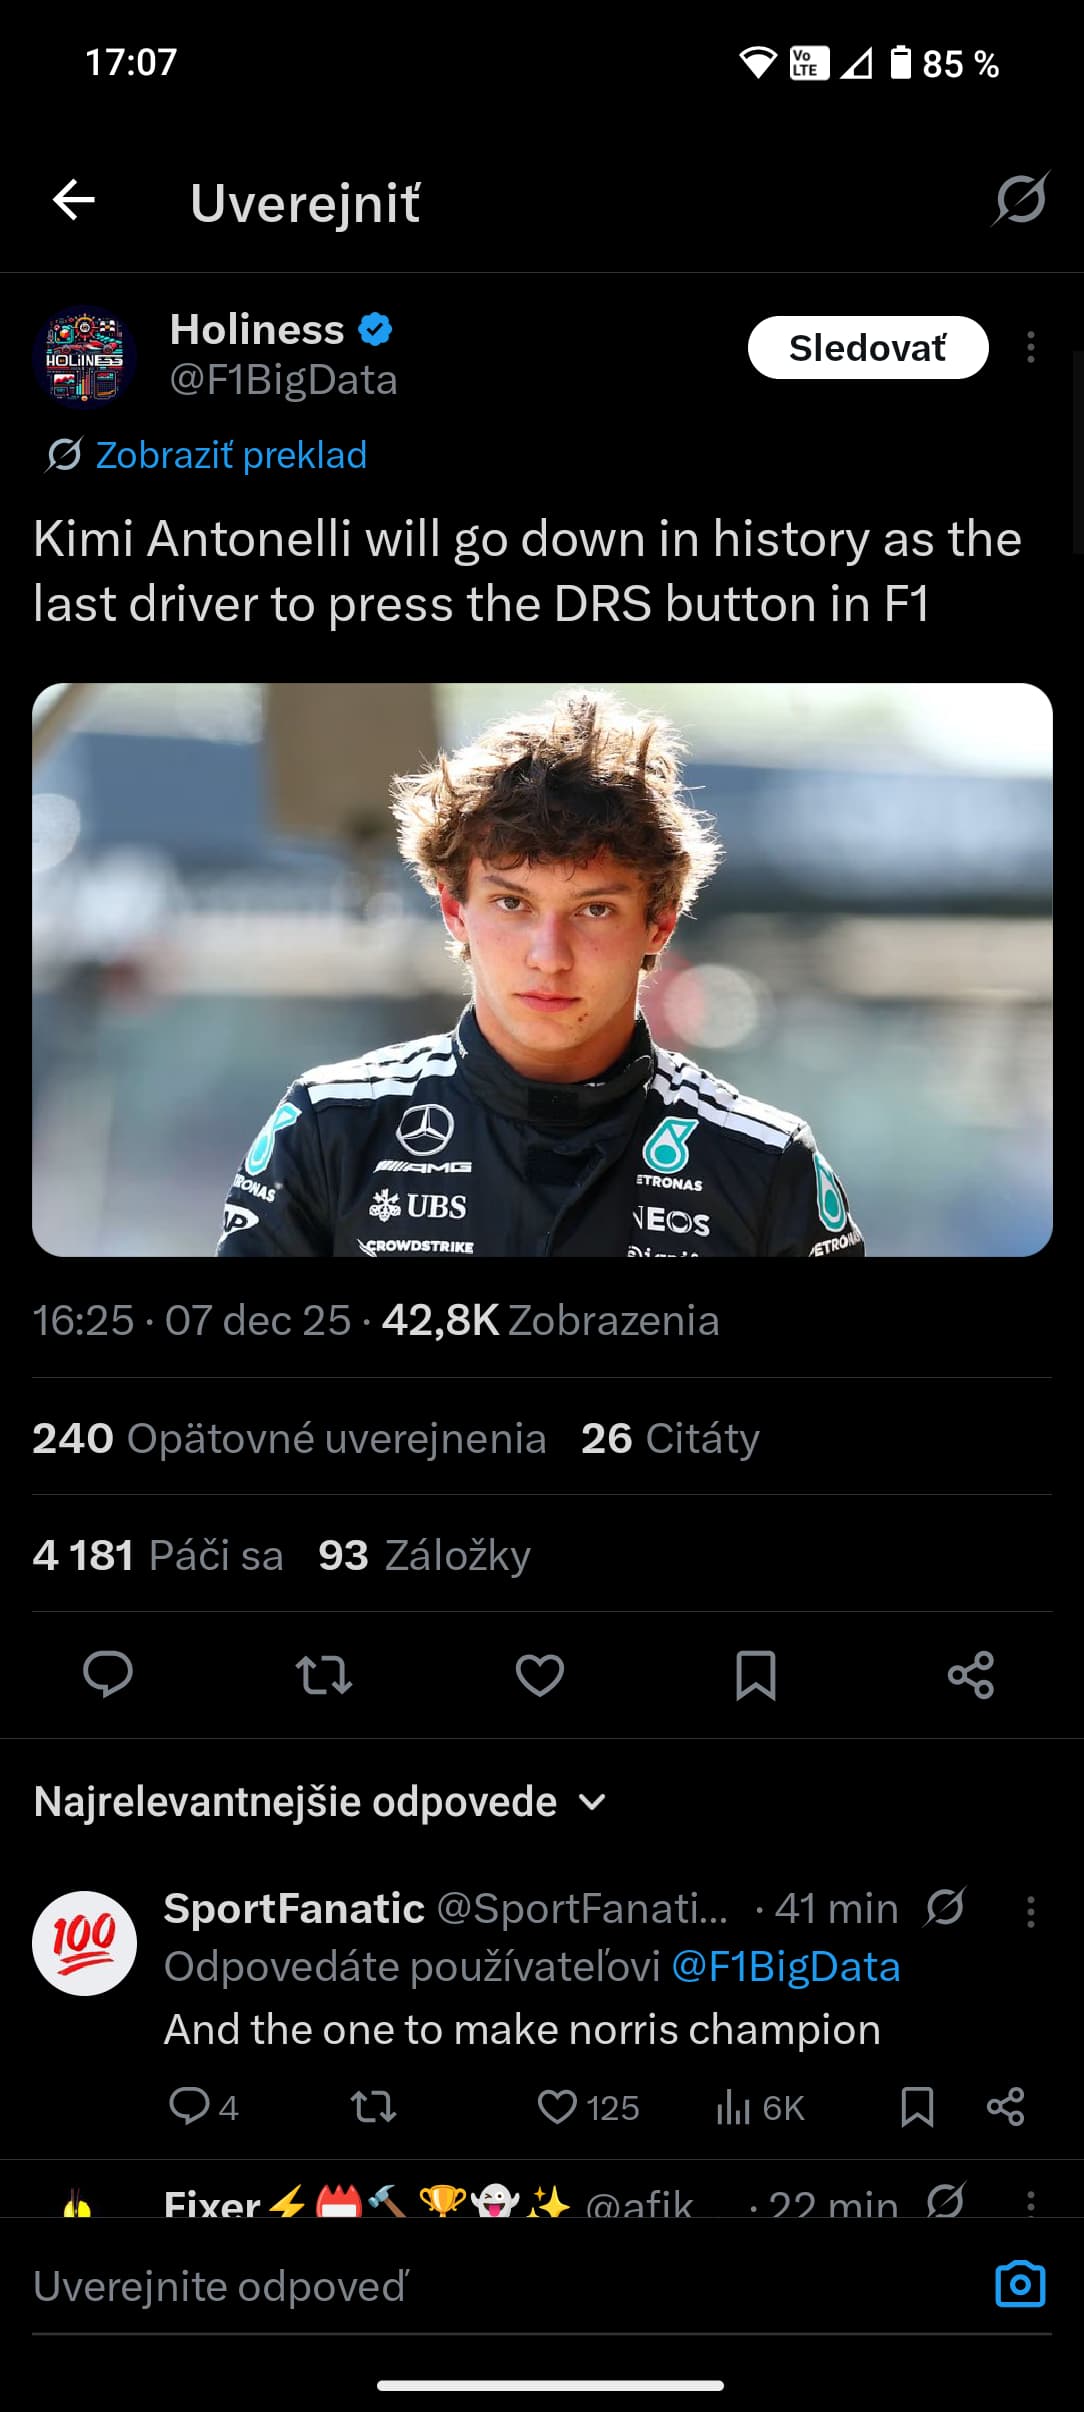View analytics on SportFanatic's reply
This screenshot has height=2412, width=1084.
point(760,2107)
